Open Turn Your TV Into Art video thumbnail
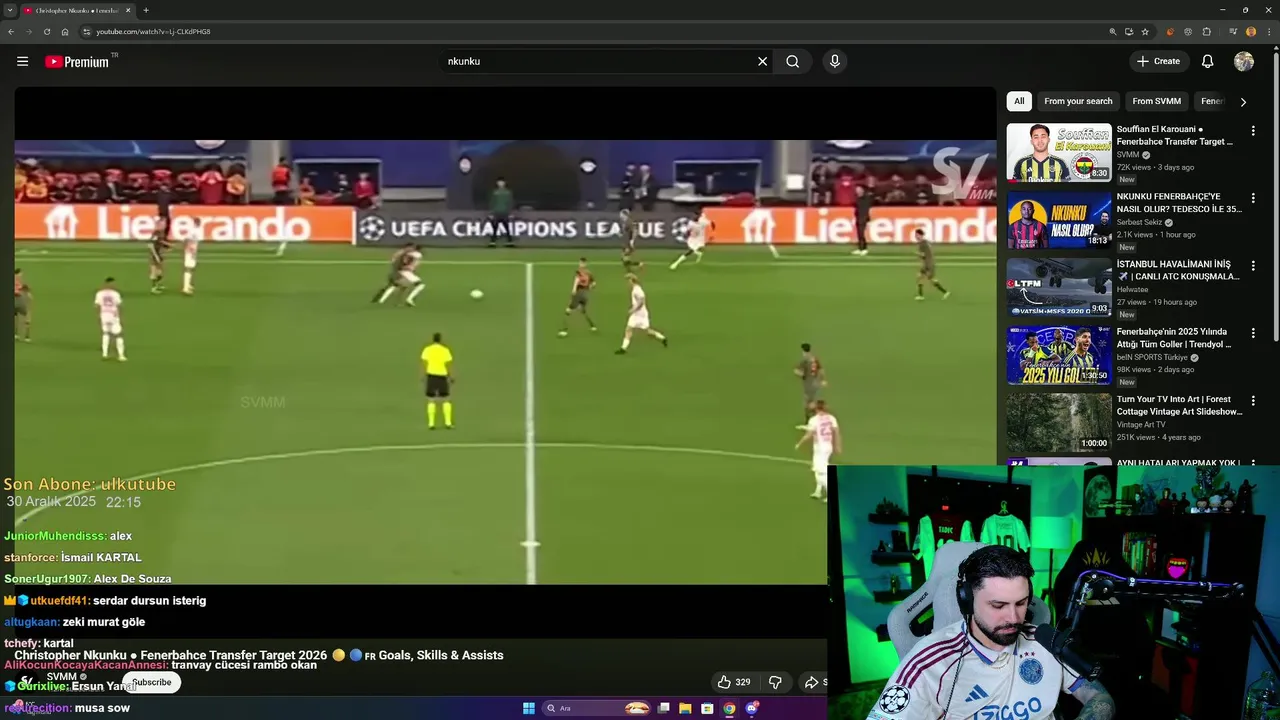 (1059, 423)
